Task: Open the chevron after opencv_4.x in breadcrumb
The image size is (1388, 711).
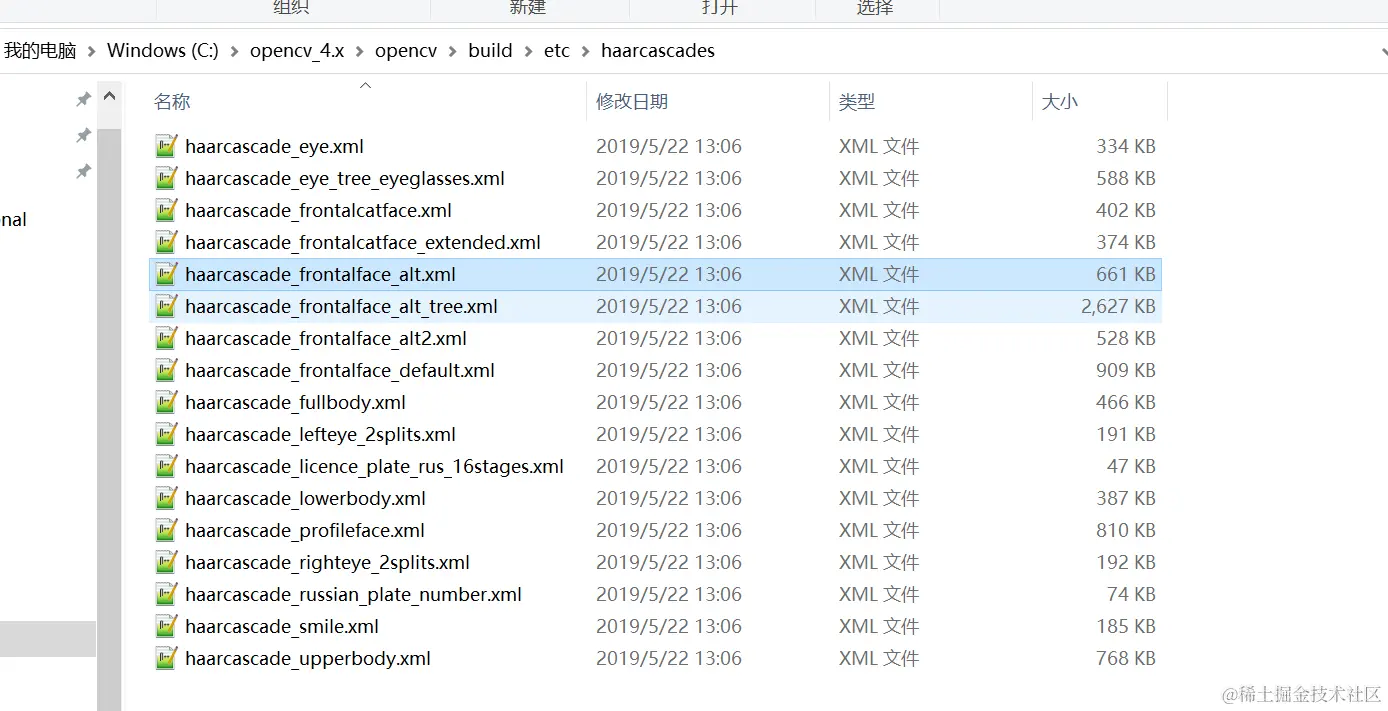Action: pos(360,51)
